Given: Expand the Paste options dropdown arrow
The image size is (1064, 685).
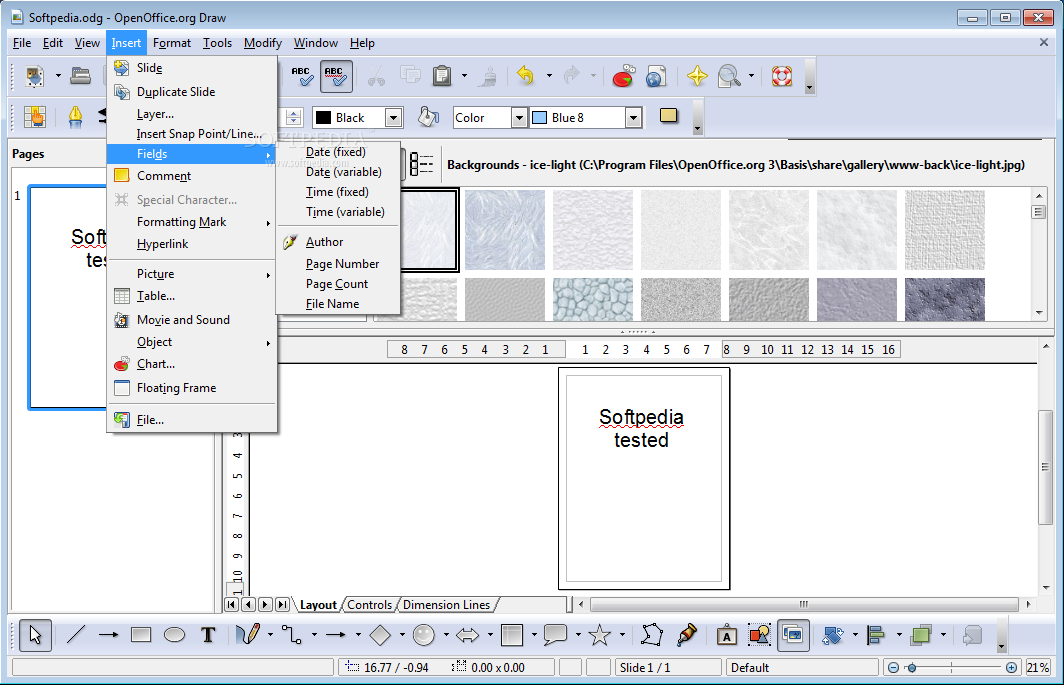Looking at the screenshot, I should click(464, 75).
